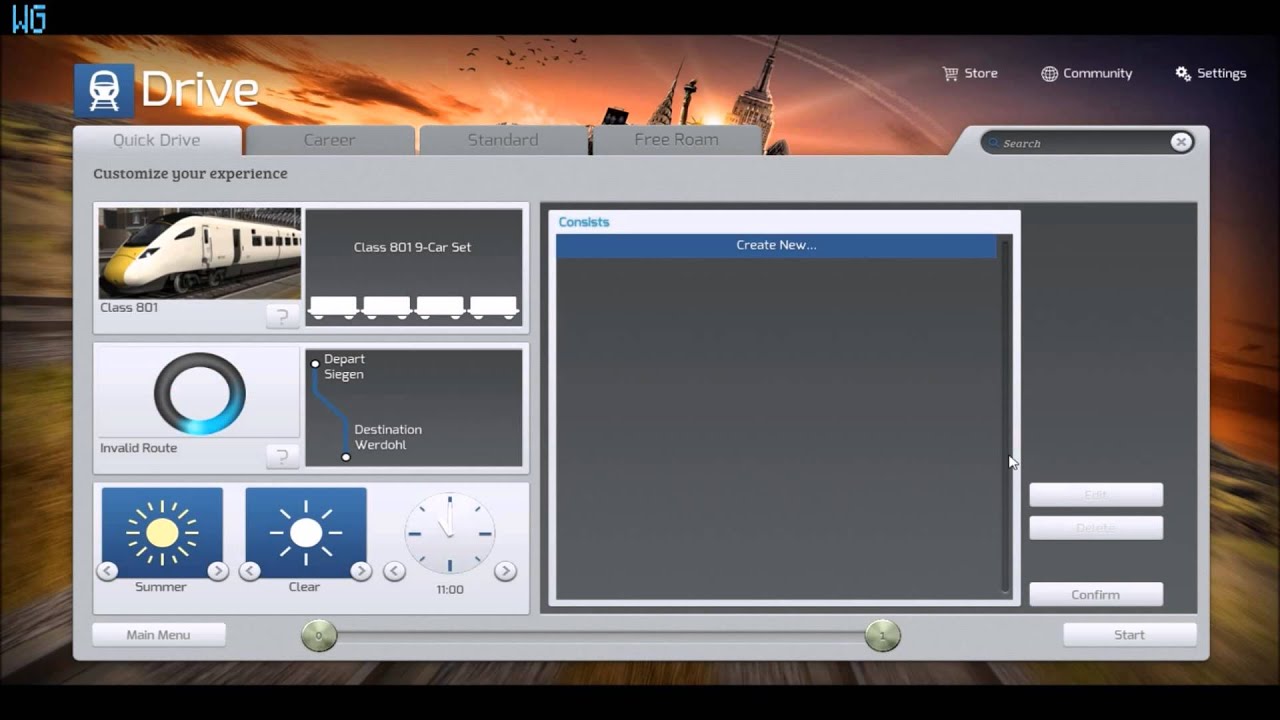The image size is (1280, 720).
Task: Click the Edit consist button
Action: pos(1096,495)
